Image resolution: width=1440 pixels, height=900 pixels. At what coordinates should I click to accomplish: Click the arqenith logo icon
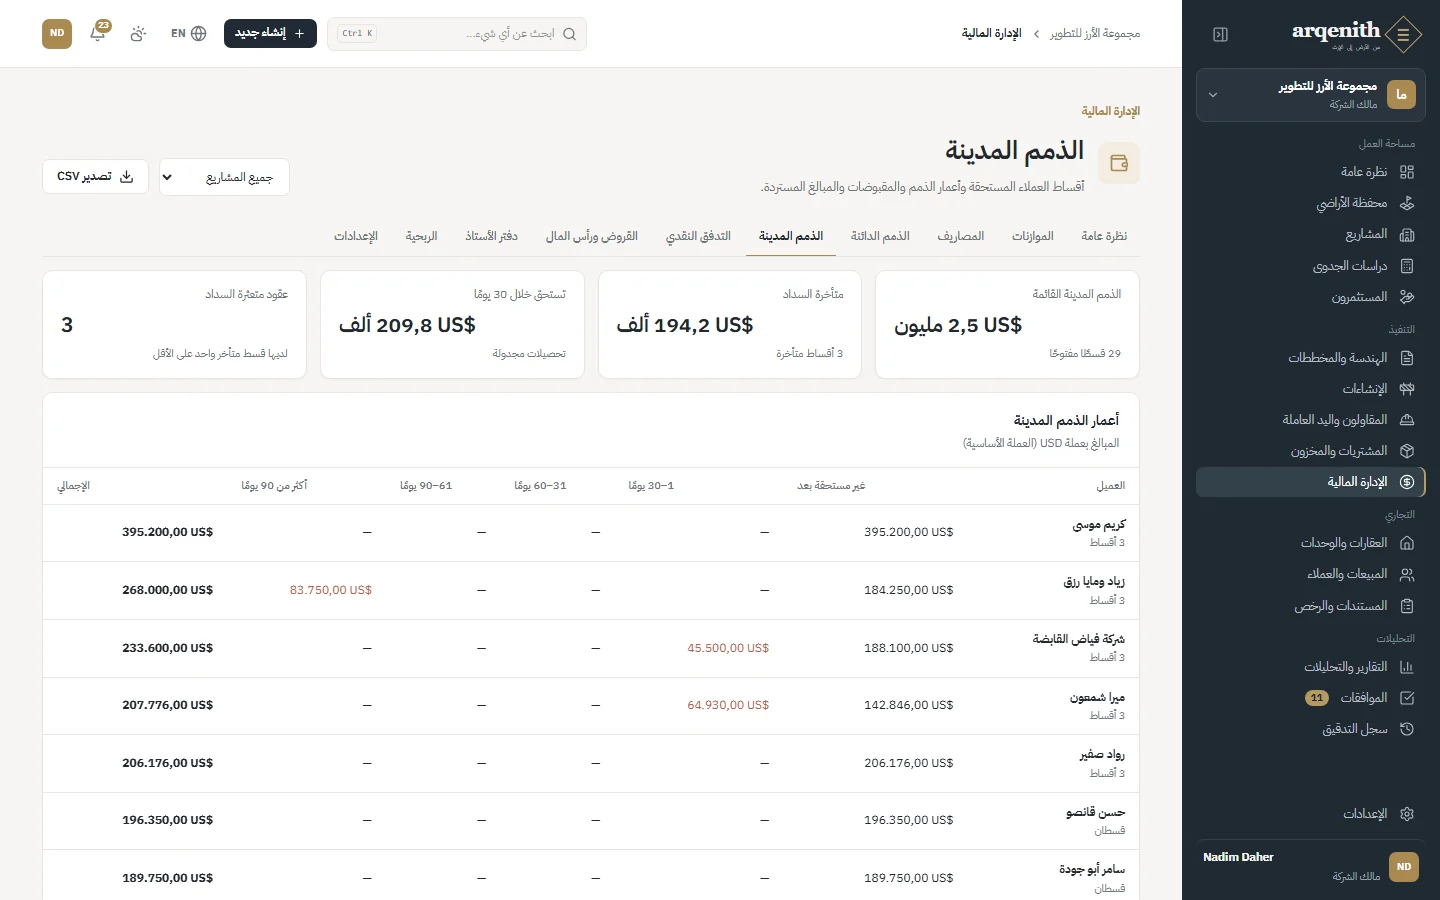[1404, 35]
